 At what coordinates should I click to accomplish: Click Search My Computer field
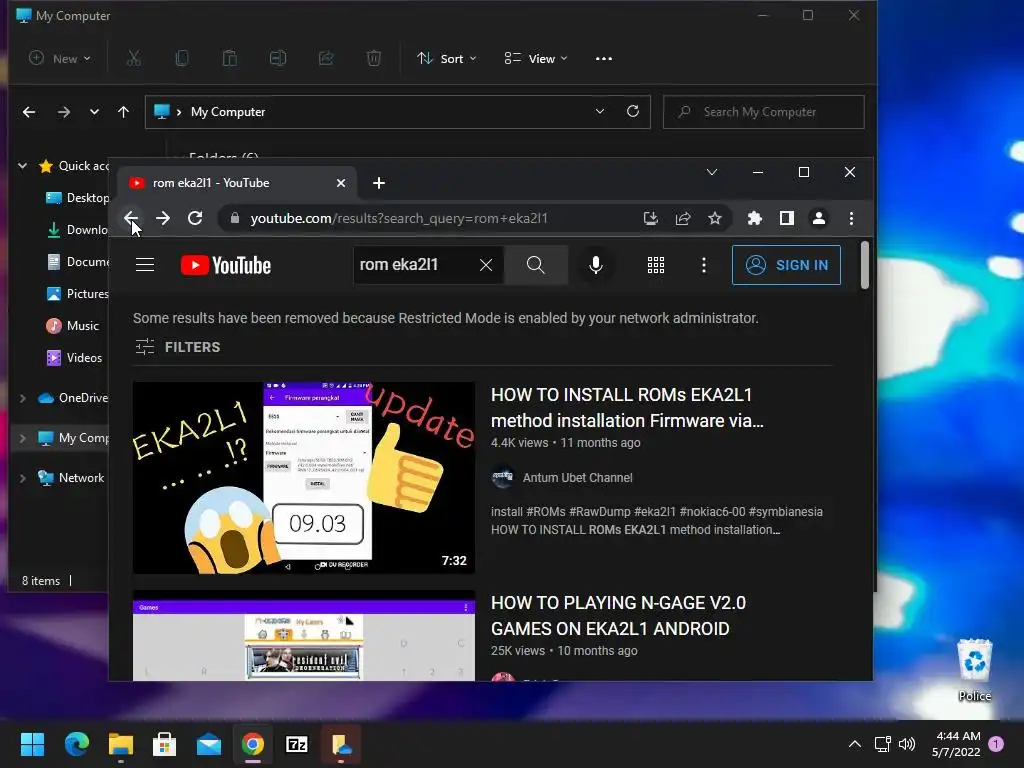[763, 112]
